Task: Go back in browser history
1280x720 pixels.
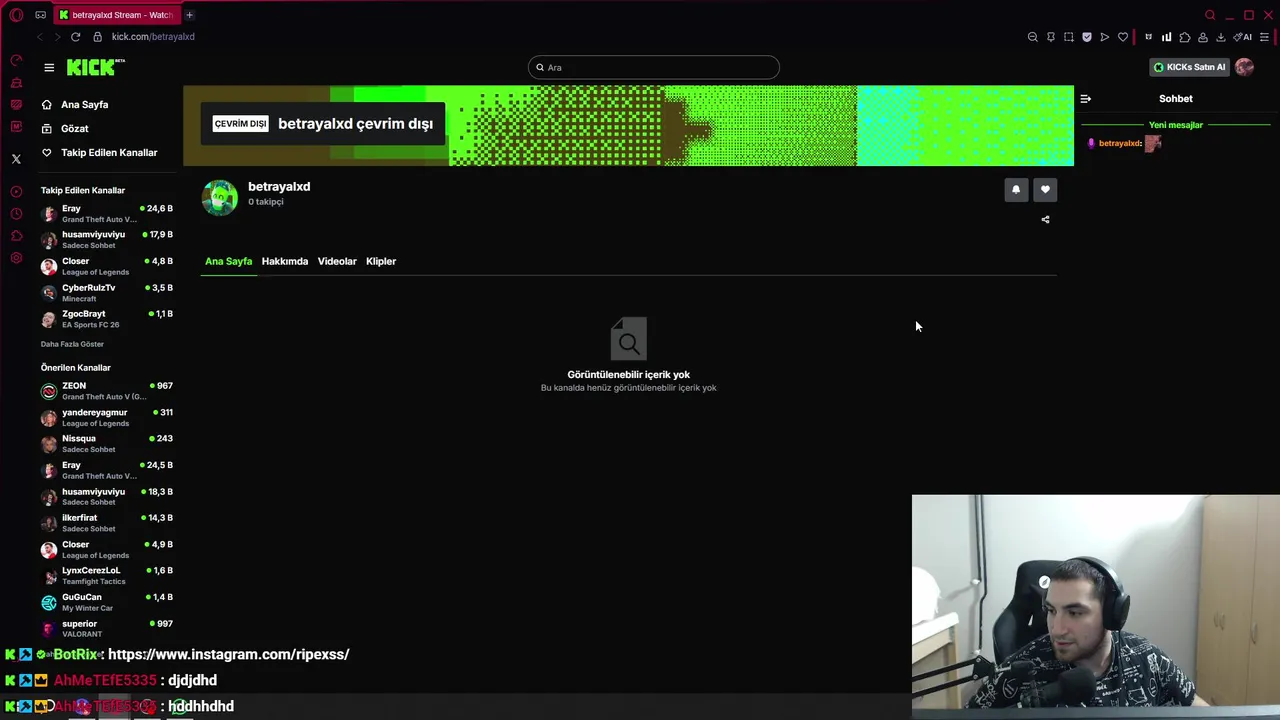Action: tap(40, 37)
